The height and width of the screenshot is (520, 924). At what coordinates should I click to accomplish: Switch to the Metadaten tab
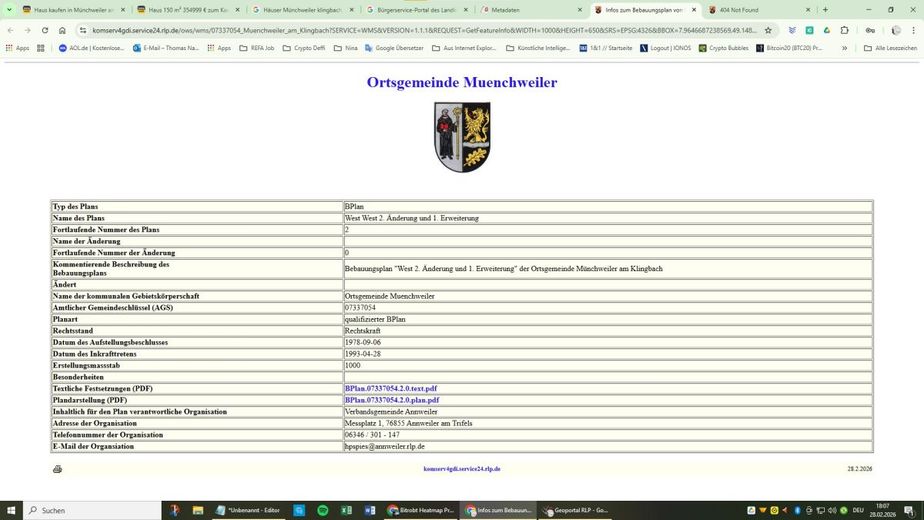pyautogui.click(x=529, y=10)
